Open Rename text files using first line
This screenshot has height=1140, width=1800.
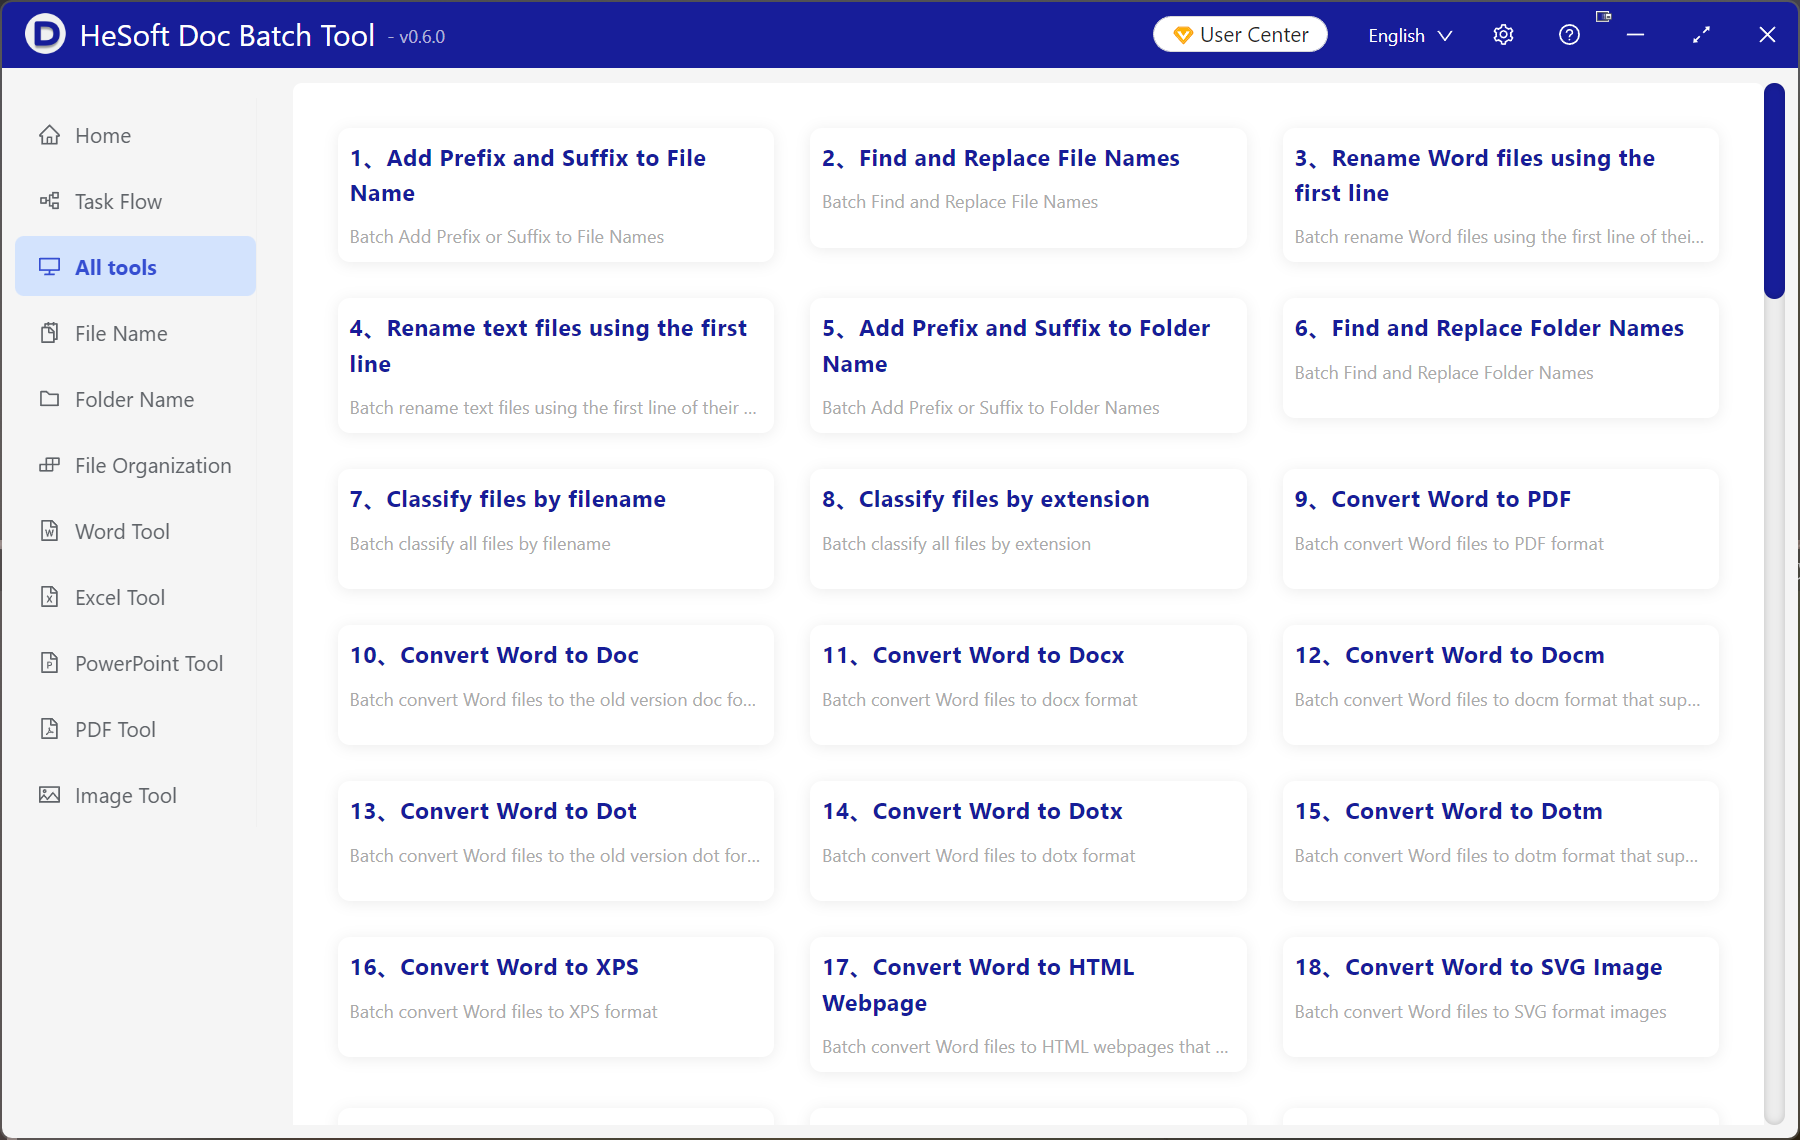[x=556, y=365]
